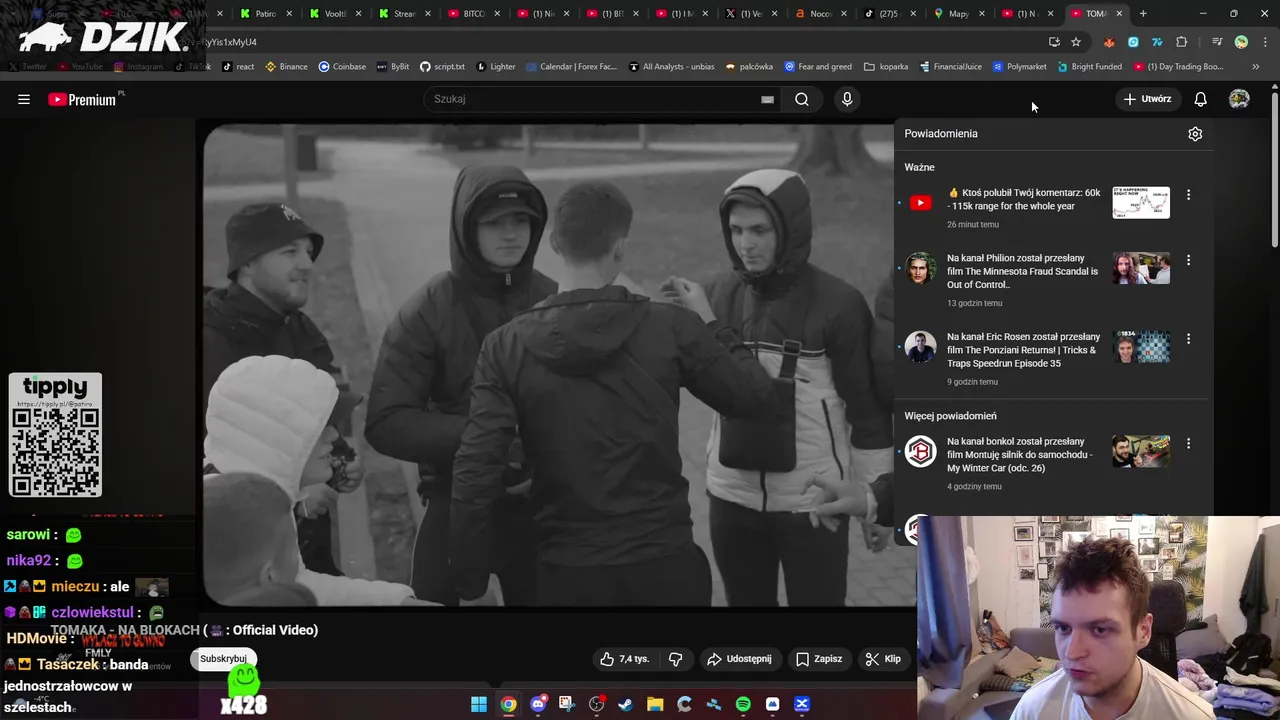This screenshot has width=1280, height=720.
Task: Open the FinancialJuice bookmark
Action: pos(950,67)
